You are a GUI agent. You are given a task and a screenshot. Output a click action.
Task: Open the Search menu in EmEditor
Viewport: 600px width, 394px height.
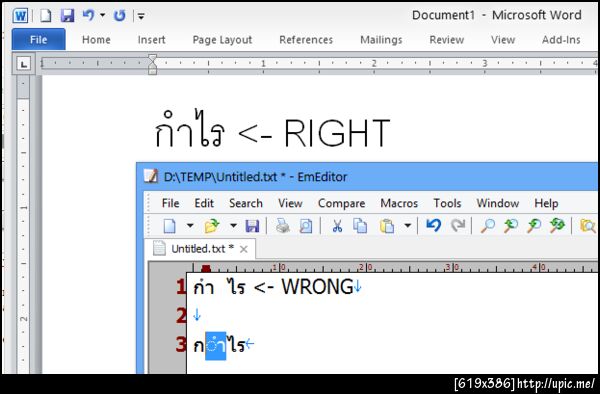coord(246,203)
